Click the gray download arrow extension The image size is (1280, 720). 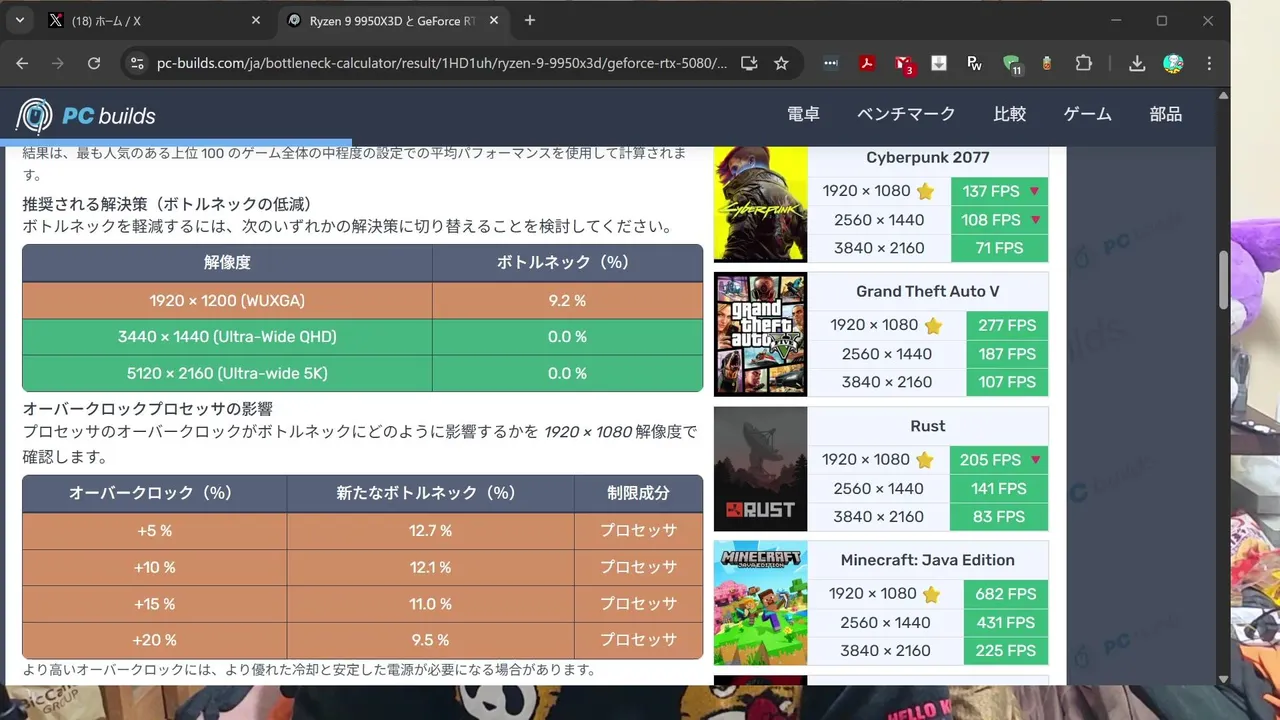click(x=938, y=63)
